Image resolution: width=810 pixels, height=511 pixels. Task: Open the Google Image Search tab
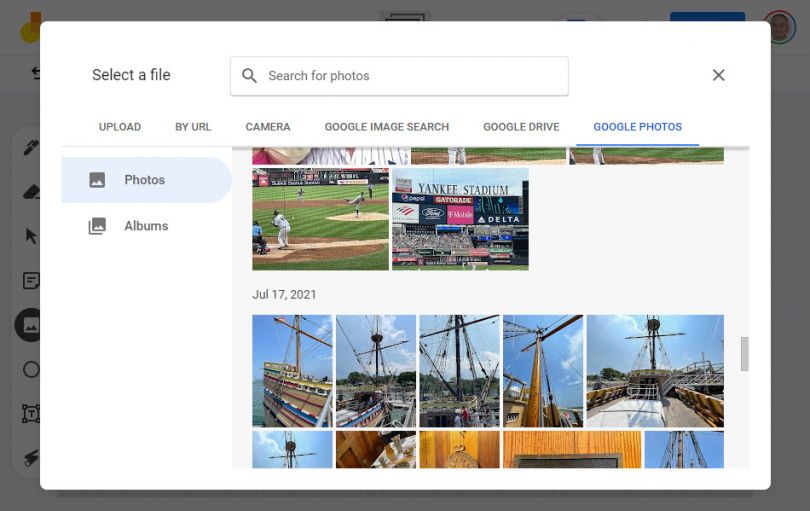[x=387, y=127]
